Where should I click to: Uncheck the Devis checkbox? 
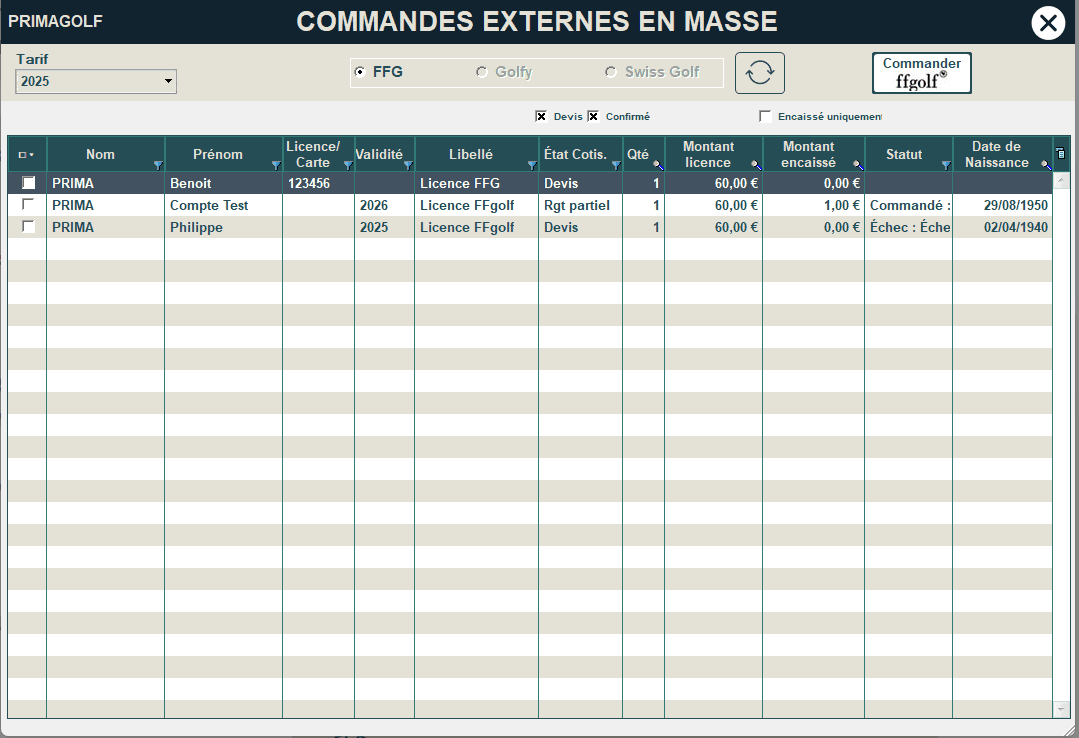(541, 116)
